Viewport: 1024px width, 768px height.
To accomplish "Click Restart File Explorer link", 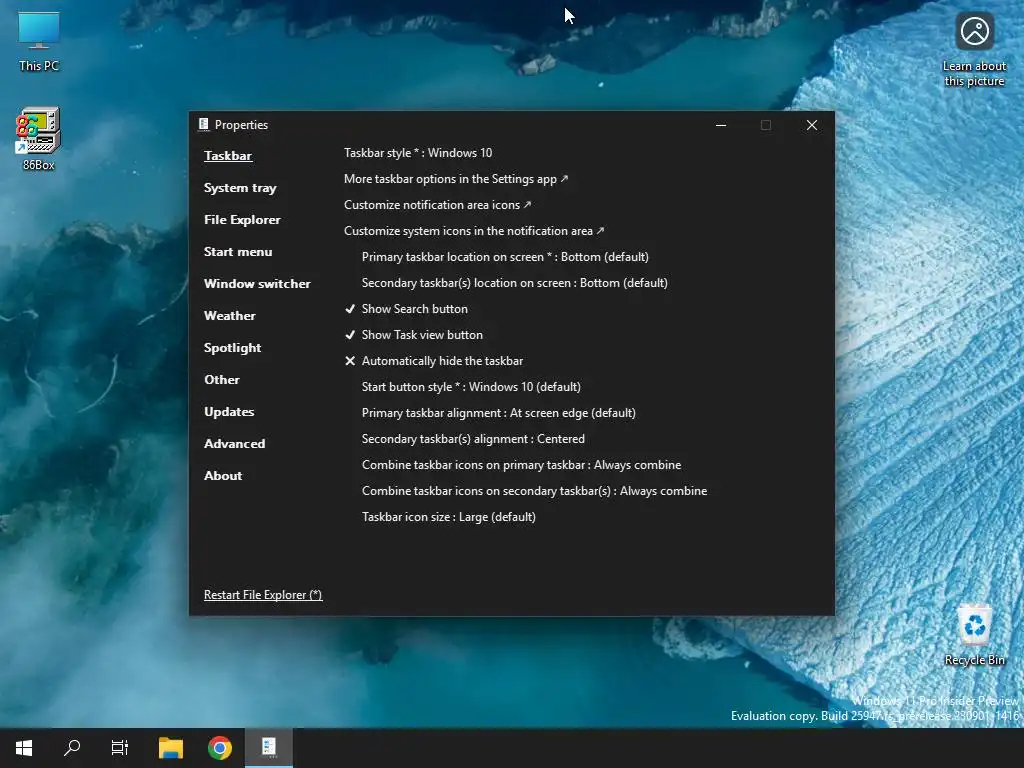I will 263,595.
